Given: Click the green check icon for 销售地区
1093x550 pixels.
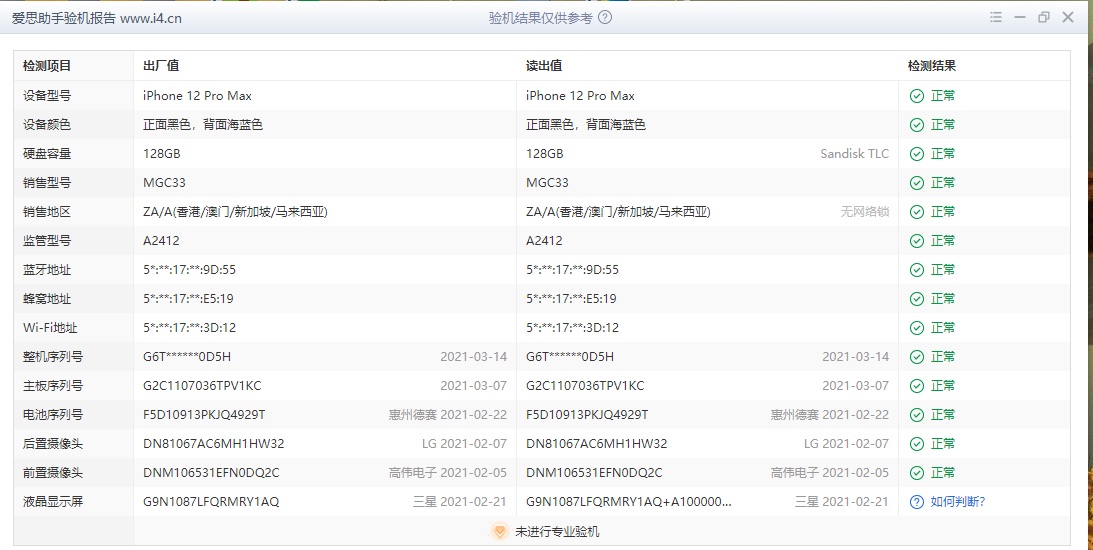Looking at the screenshot, I should 917,212.
